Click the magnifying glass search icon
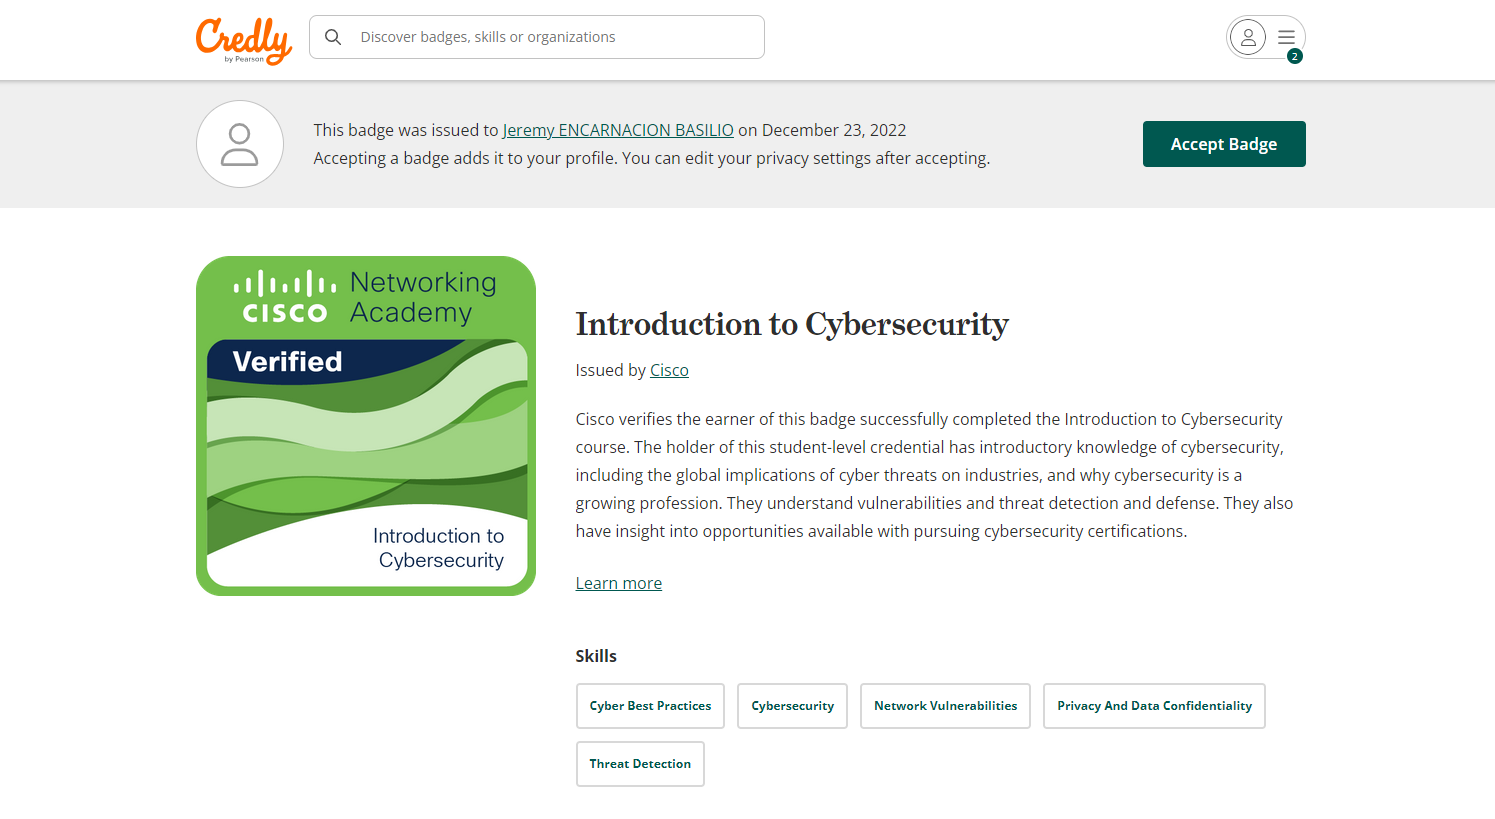The image size is (1495, 819). [x=334, y=37]
